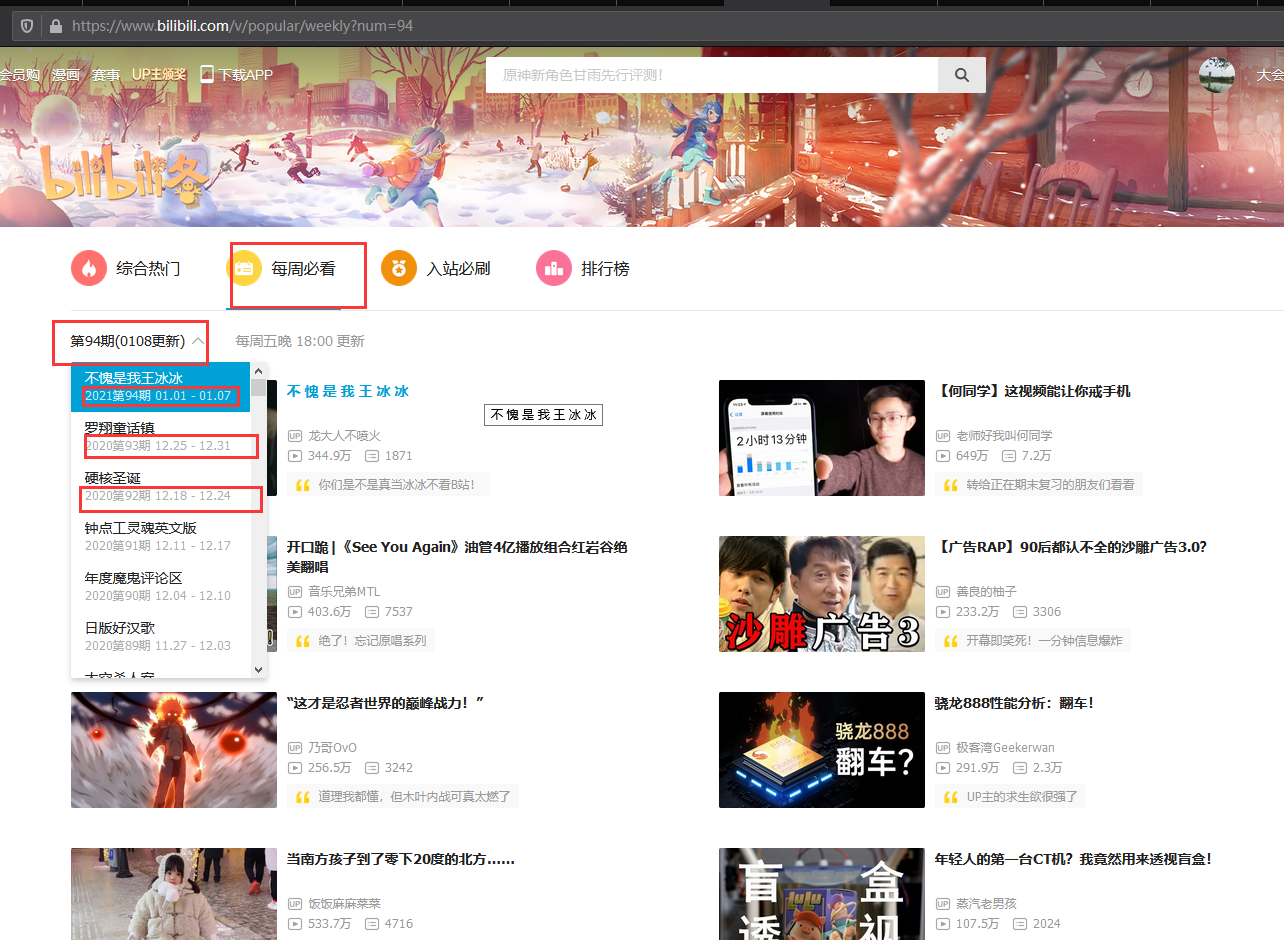Image resolution: width=1284 pixels, height=940 pixels.
Task: Visit uploader 饭饭麻麻菜菜
Action: tap(344, 904)
